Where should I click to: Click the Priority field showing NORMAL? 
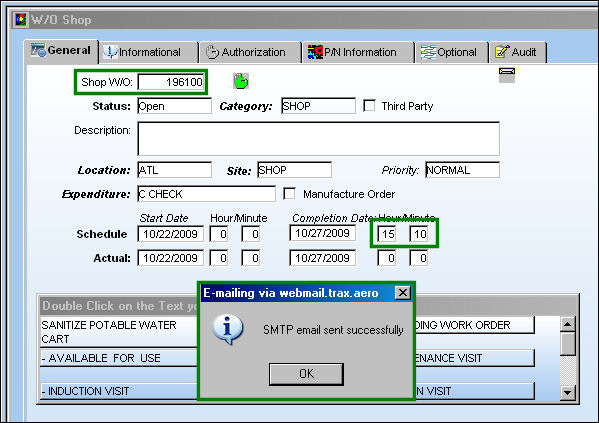tap(462, 170)
